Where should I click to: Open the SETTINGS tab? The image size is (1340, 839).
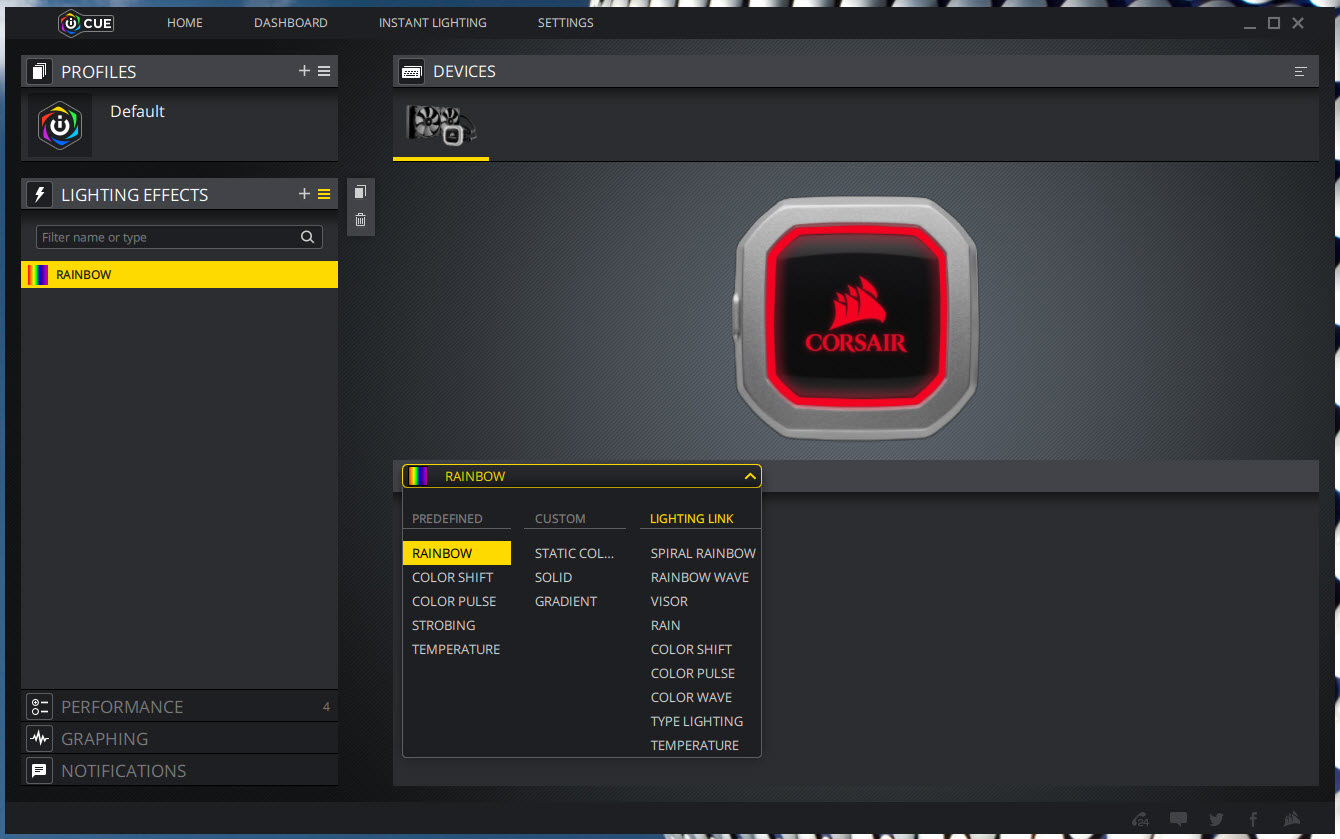[566, 23]
